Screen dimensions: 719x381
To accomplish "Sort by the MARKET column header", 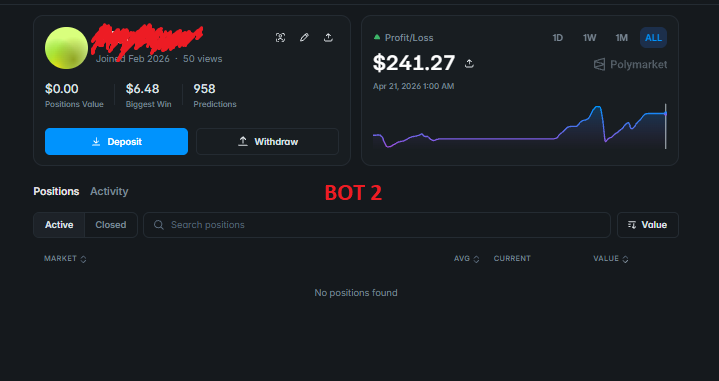I will coord(65,259).
